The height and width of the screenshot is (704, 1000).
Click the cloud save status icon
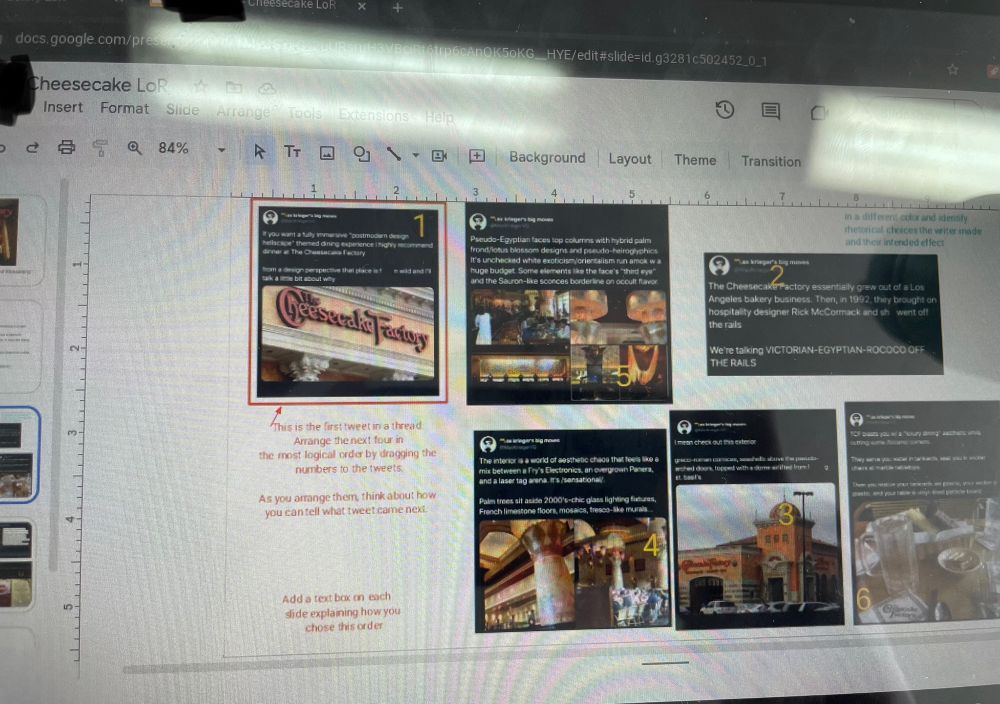click(267, 89)
